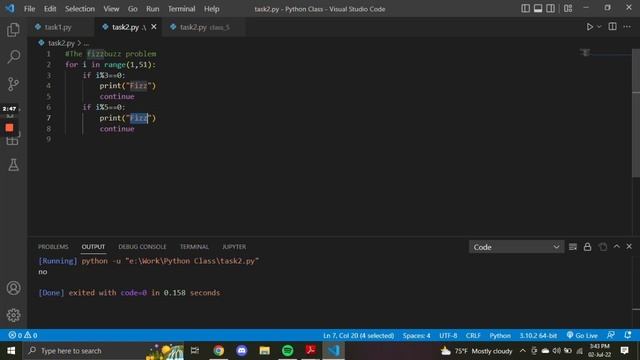The image size is (640, 360).
Task: Open Source Control view
Action: point(13,84)
